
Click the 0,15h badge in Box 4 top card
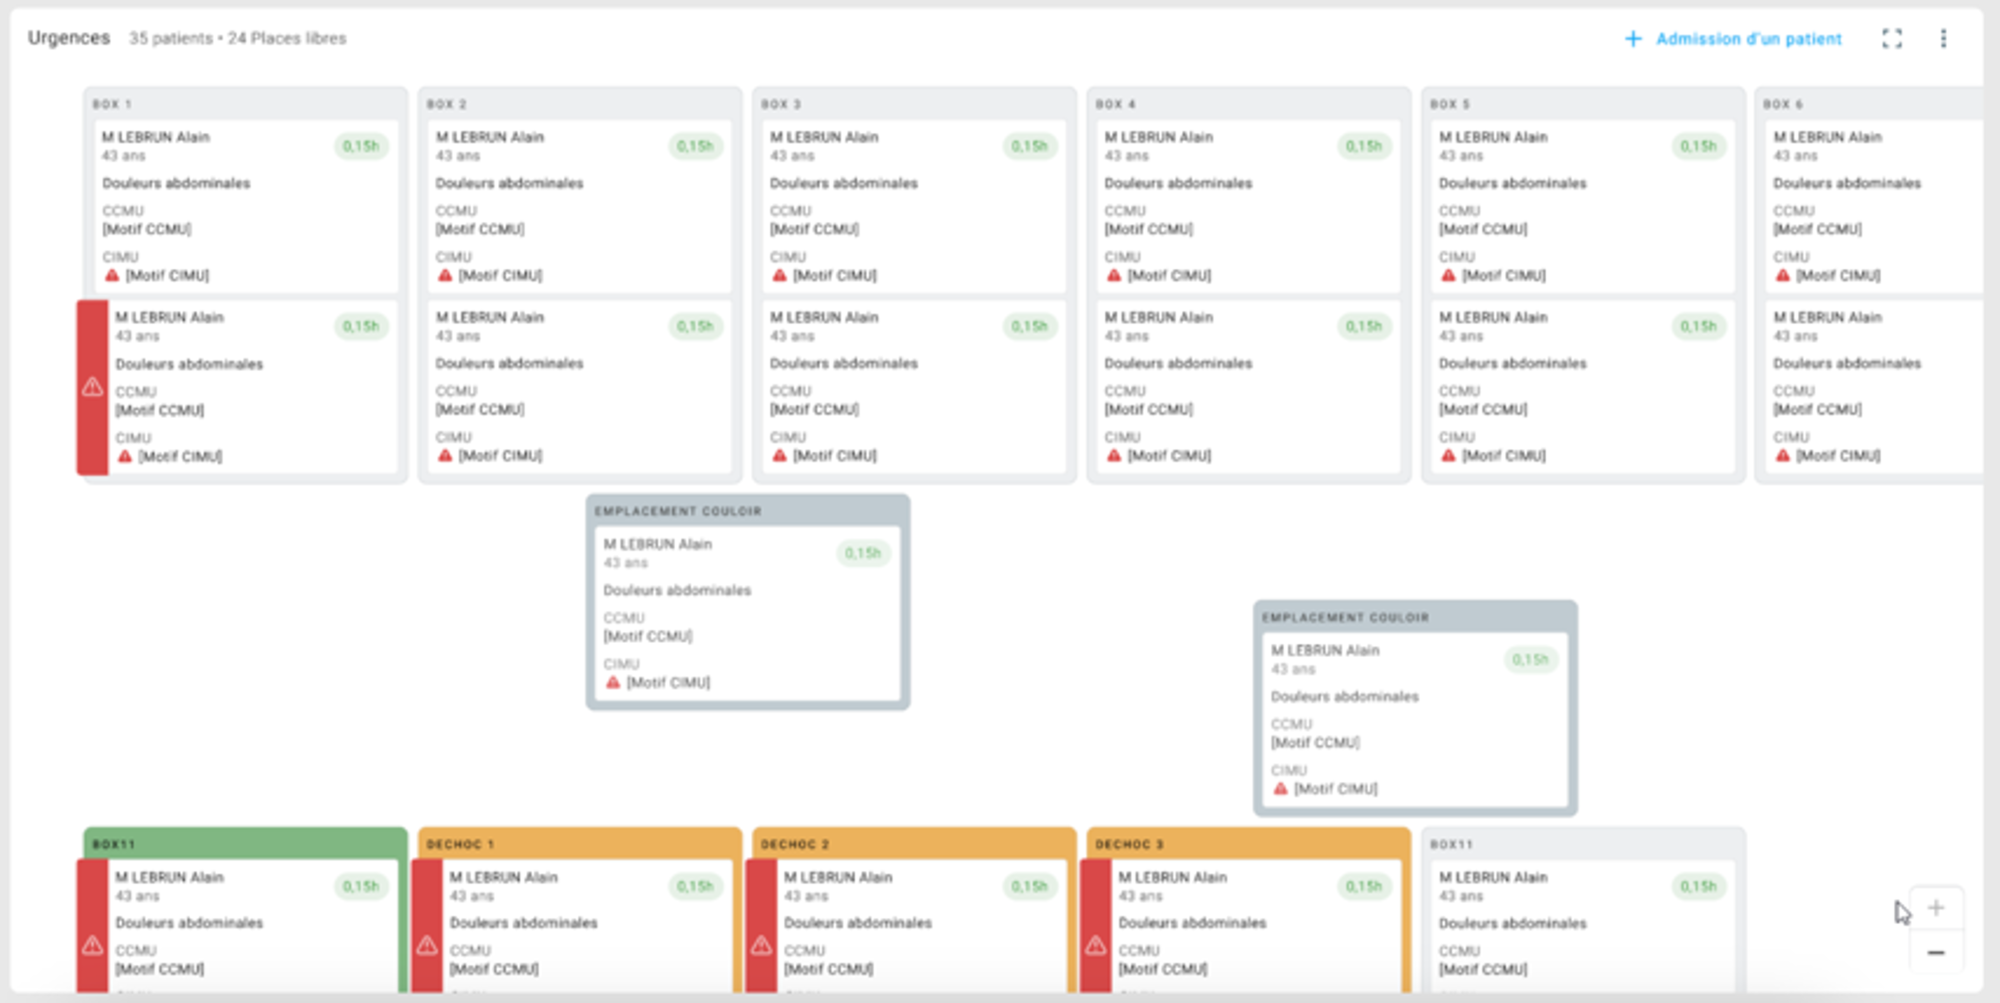1364,146
